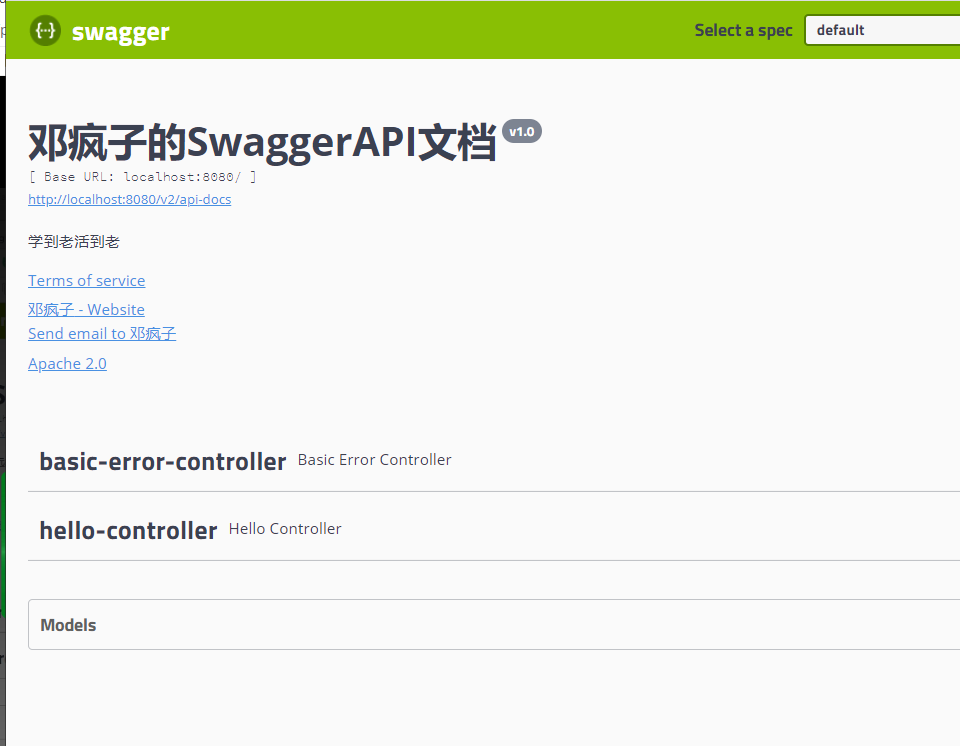Click the v1.0 version badge

pos(522,132)
